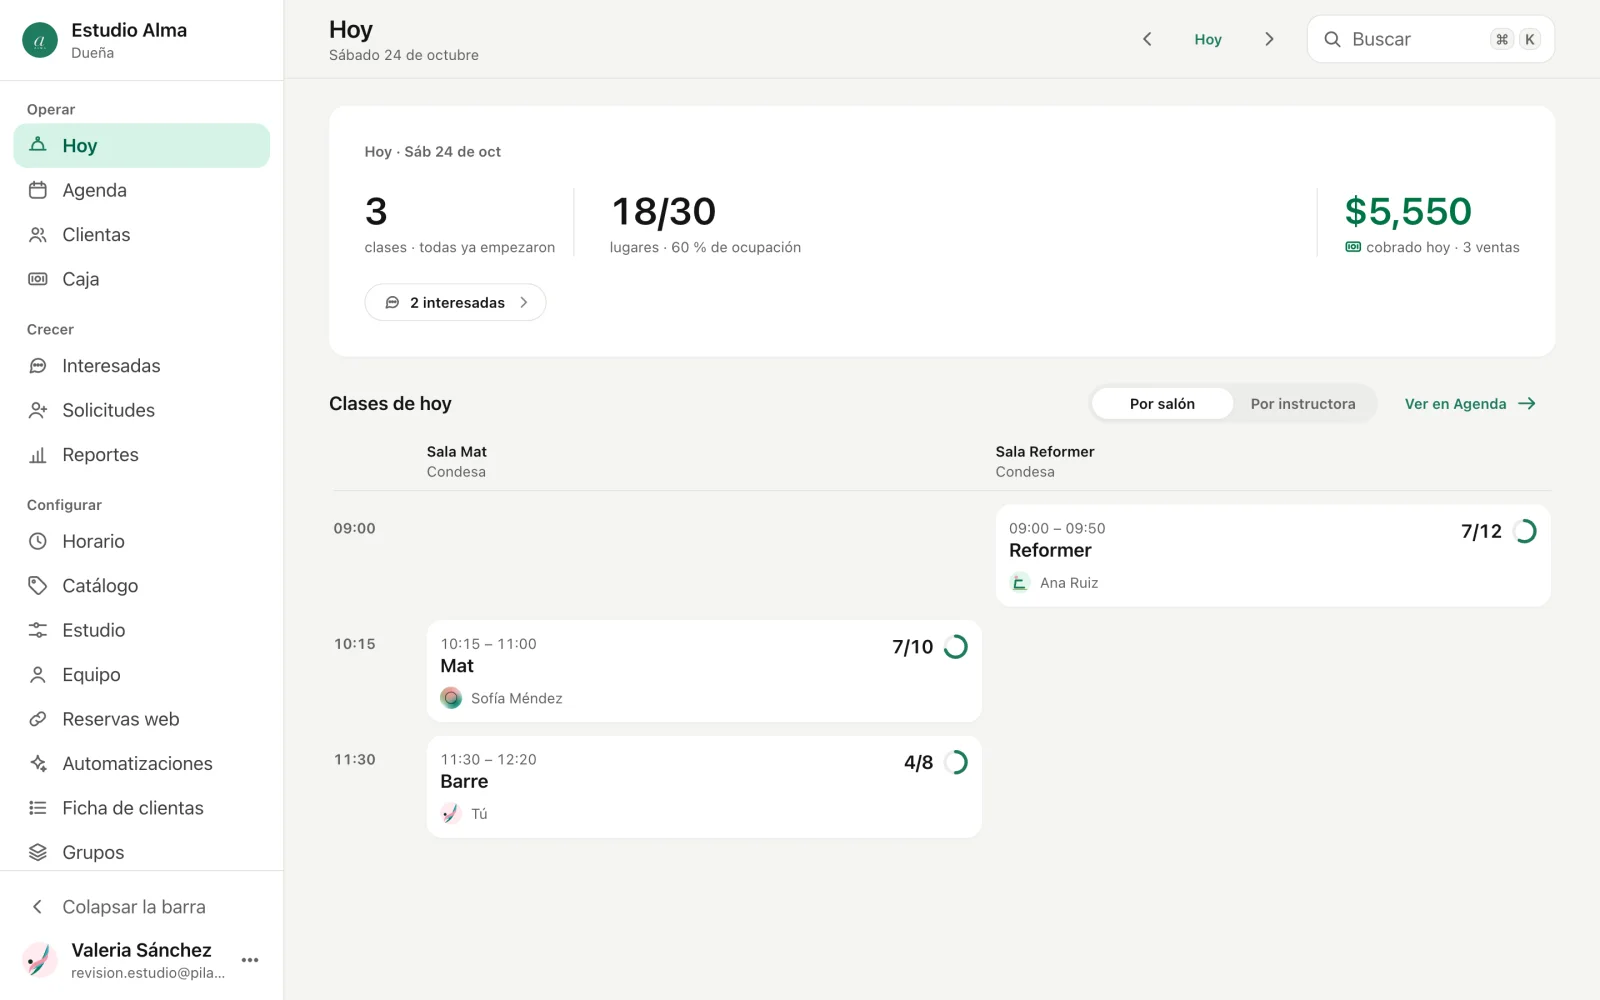The width and height of the screenshot is (1600, 1000).
Task: Click the Mat 7/10 occupancy ring
Action: [956, 647]
